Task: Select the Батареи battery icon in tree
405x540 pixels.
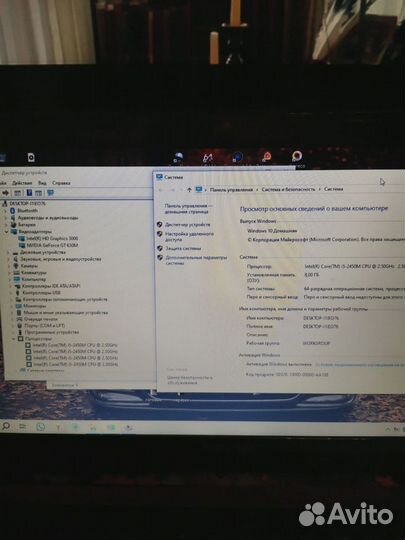Action: [13, 225]
